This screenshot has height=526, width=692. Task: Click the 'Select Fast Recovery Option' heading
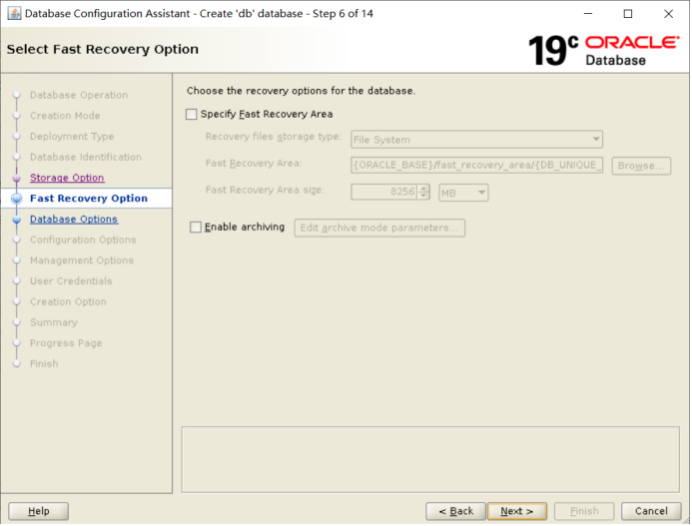(x=102, y=49)
